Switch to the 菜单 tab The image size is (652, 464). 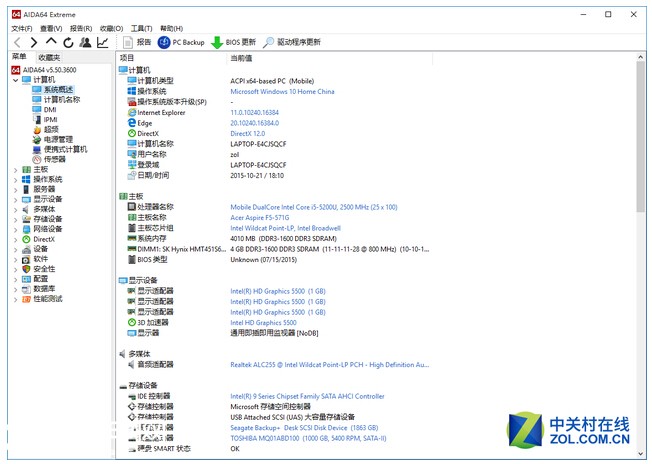click(19, 57)
